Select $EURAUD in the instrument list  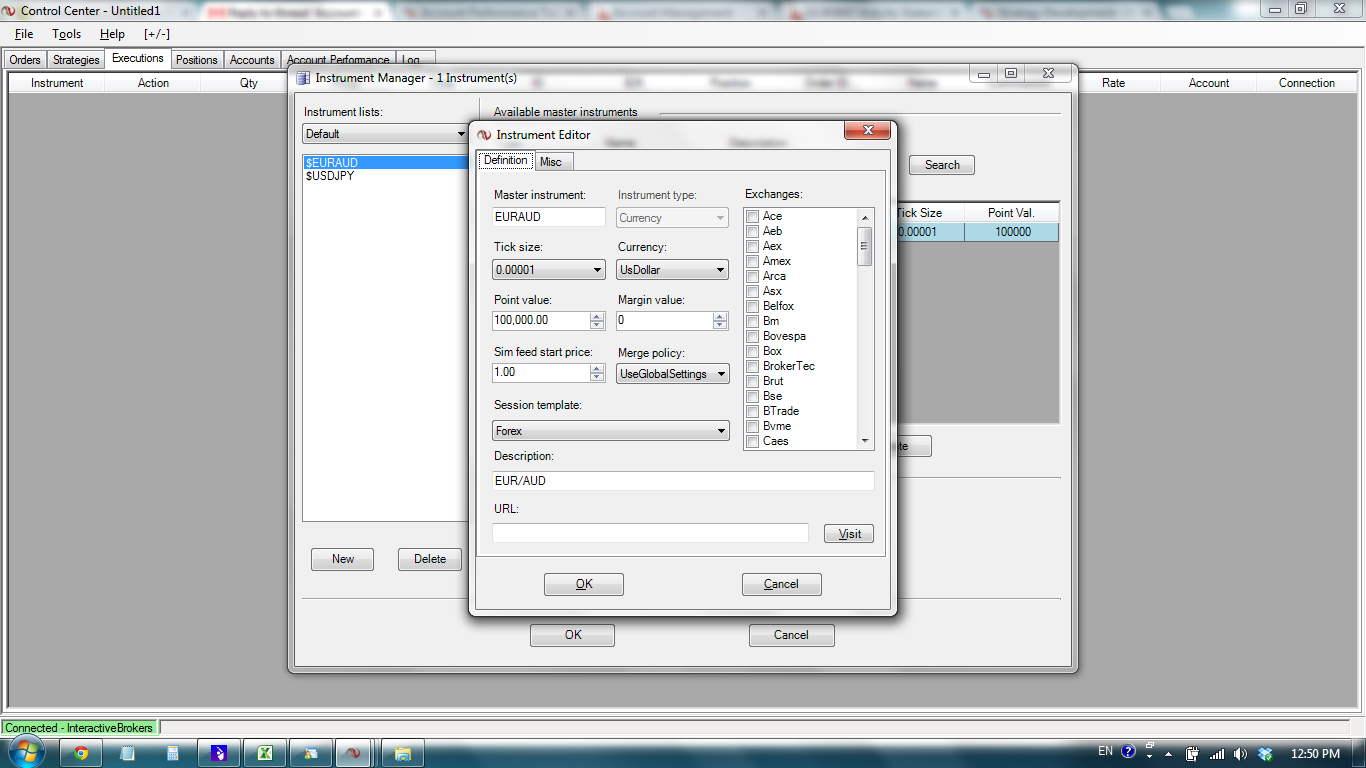(385, 163)
